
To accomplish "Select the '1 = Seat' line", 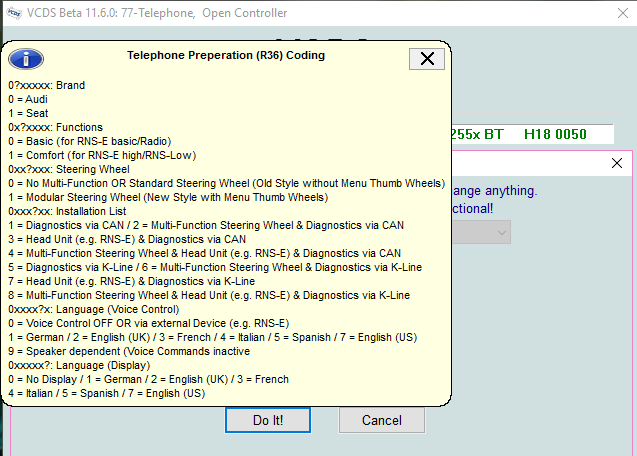I will click(28, 113).
